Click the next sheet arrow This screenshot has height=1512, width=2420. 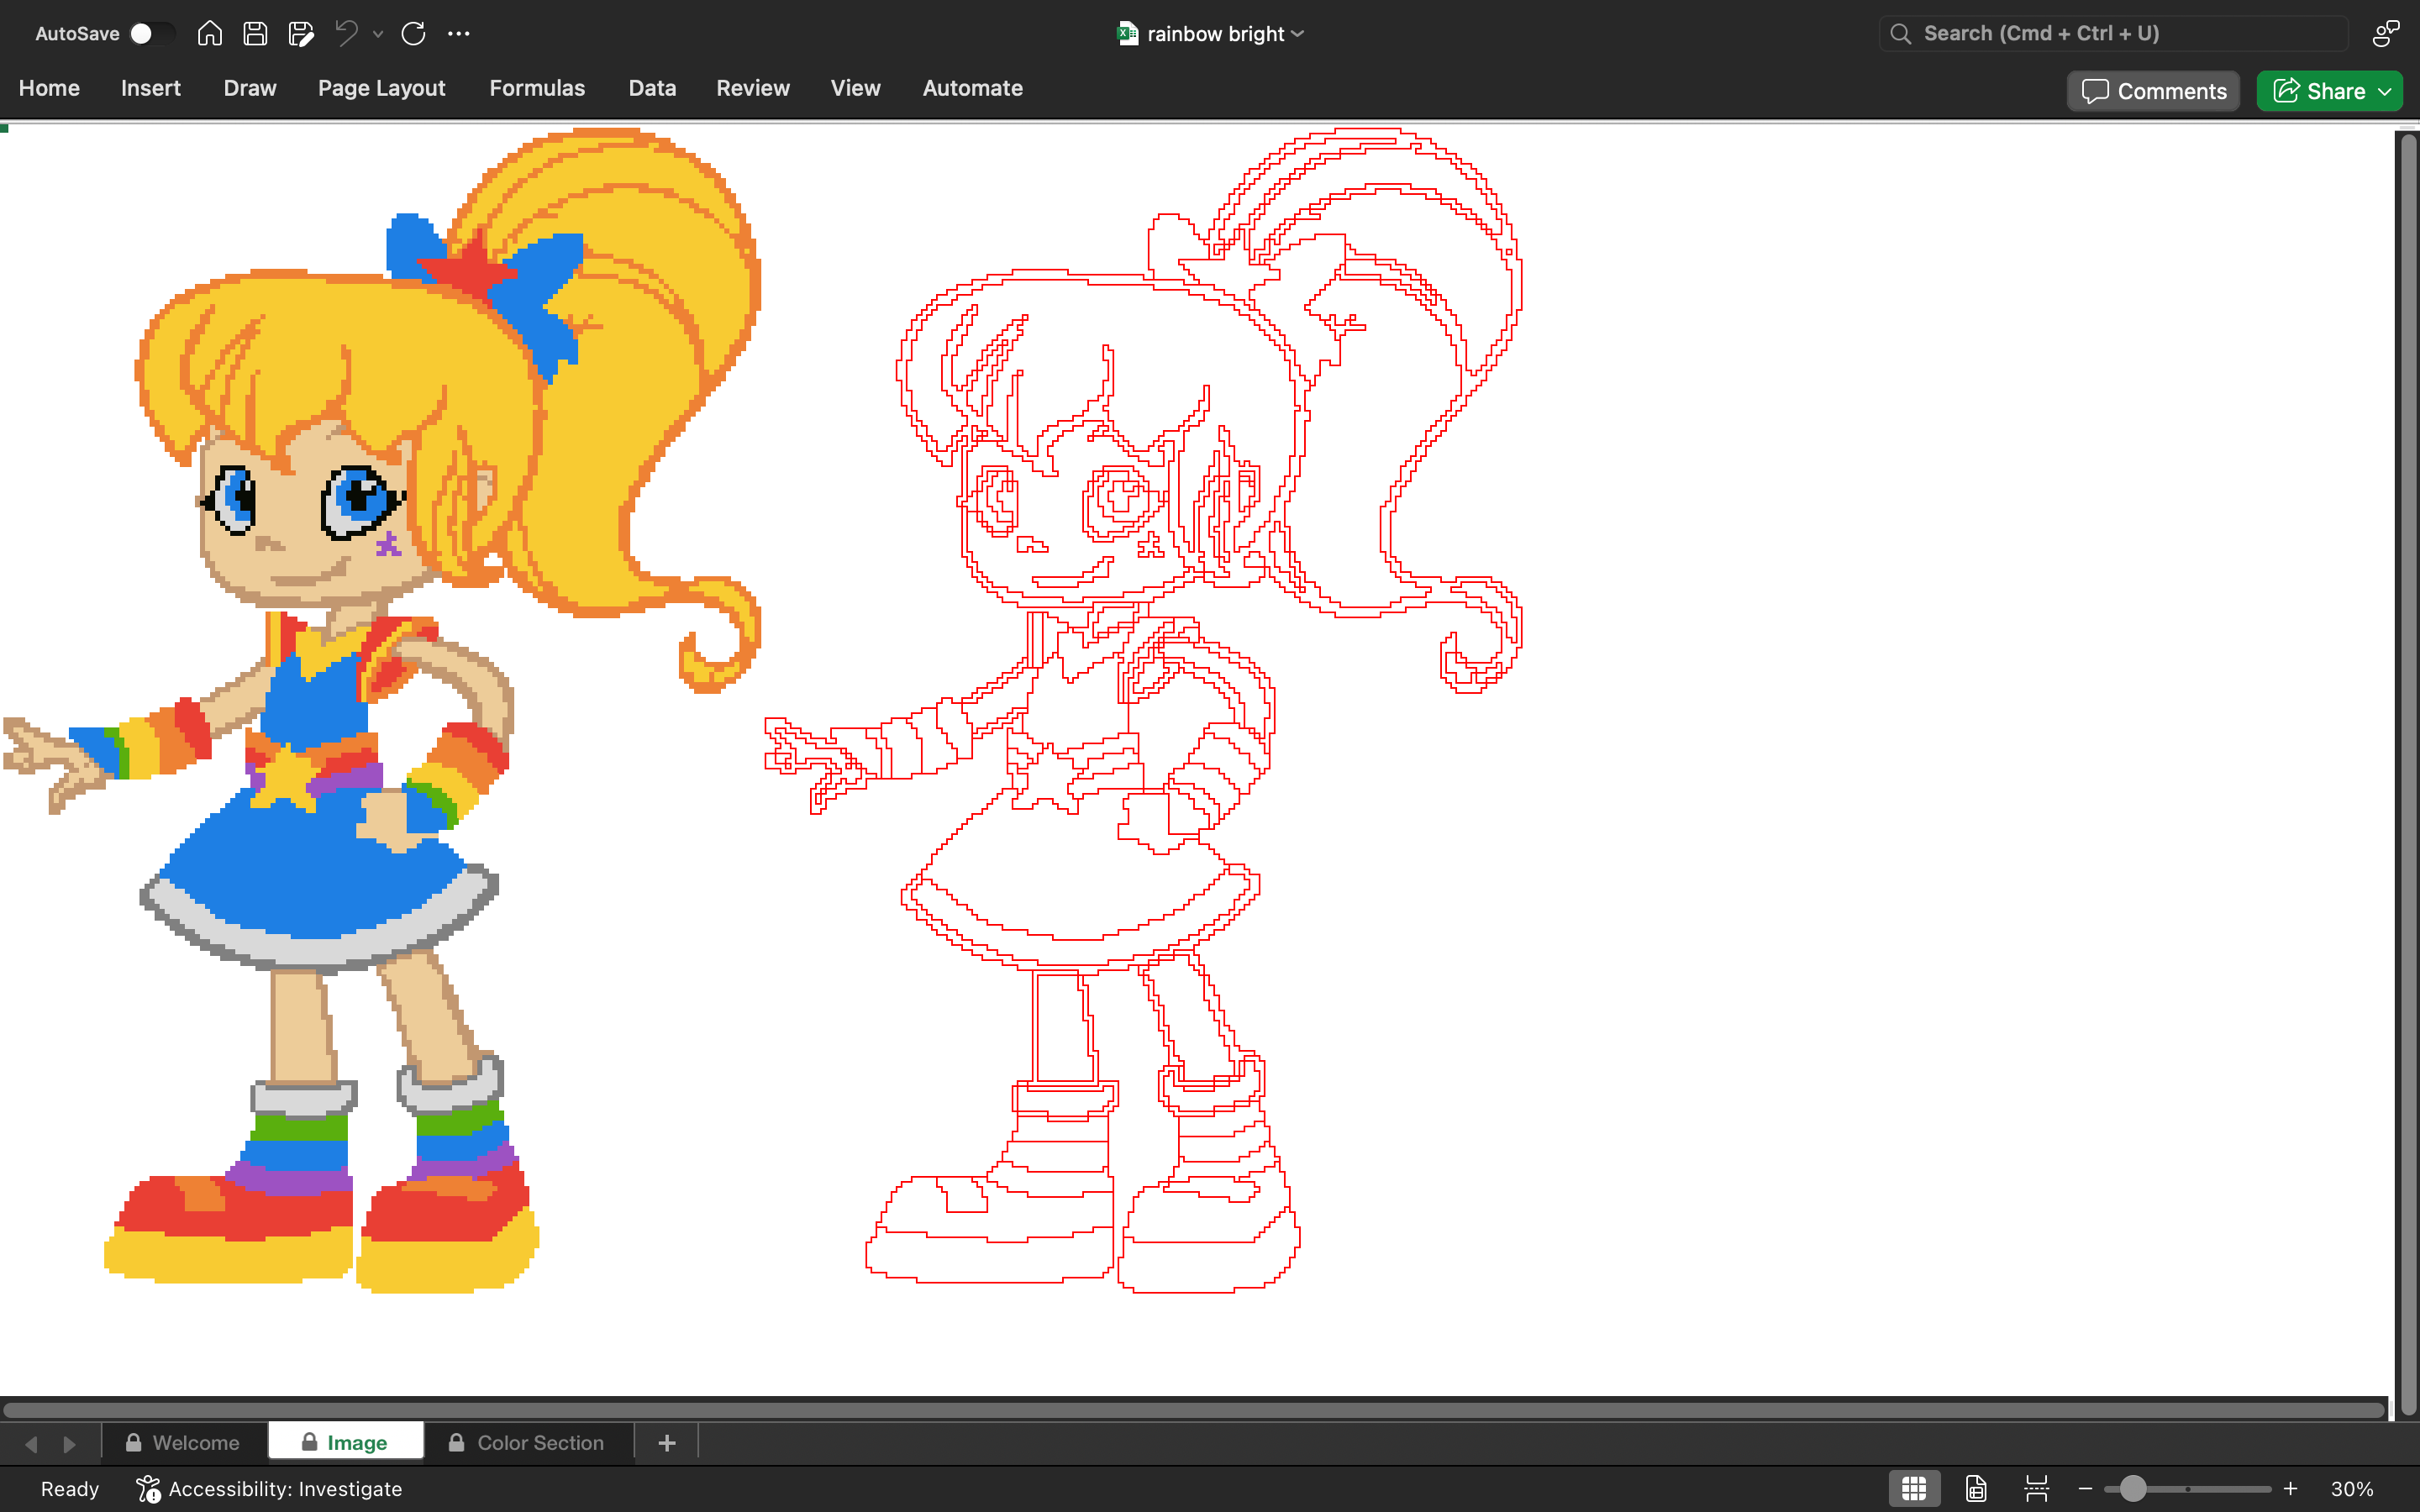click(x=69, y=1444)
